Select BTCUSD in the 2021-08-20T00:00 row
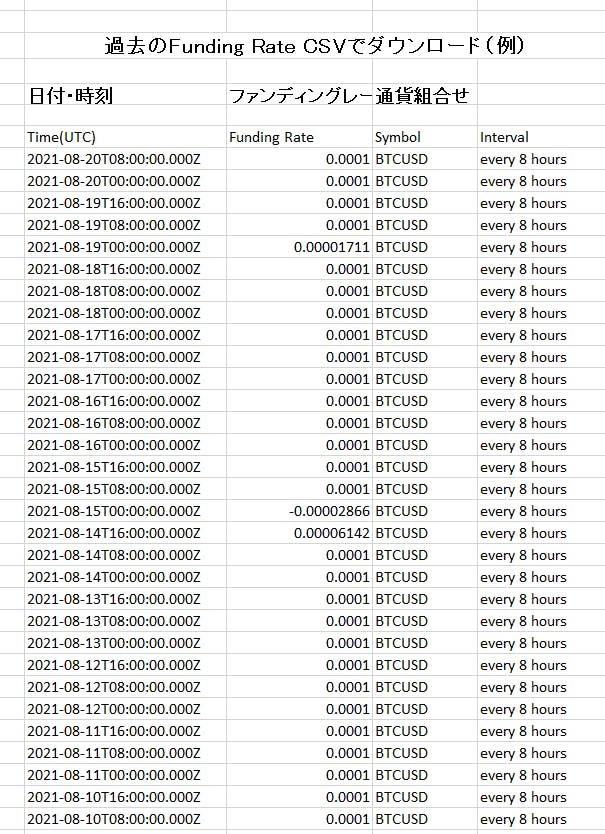Viewport: 605px width, 834px height. tap(401, 181)
